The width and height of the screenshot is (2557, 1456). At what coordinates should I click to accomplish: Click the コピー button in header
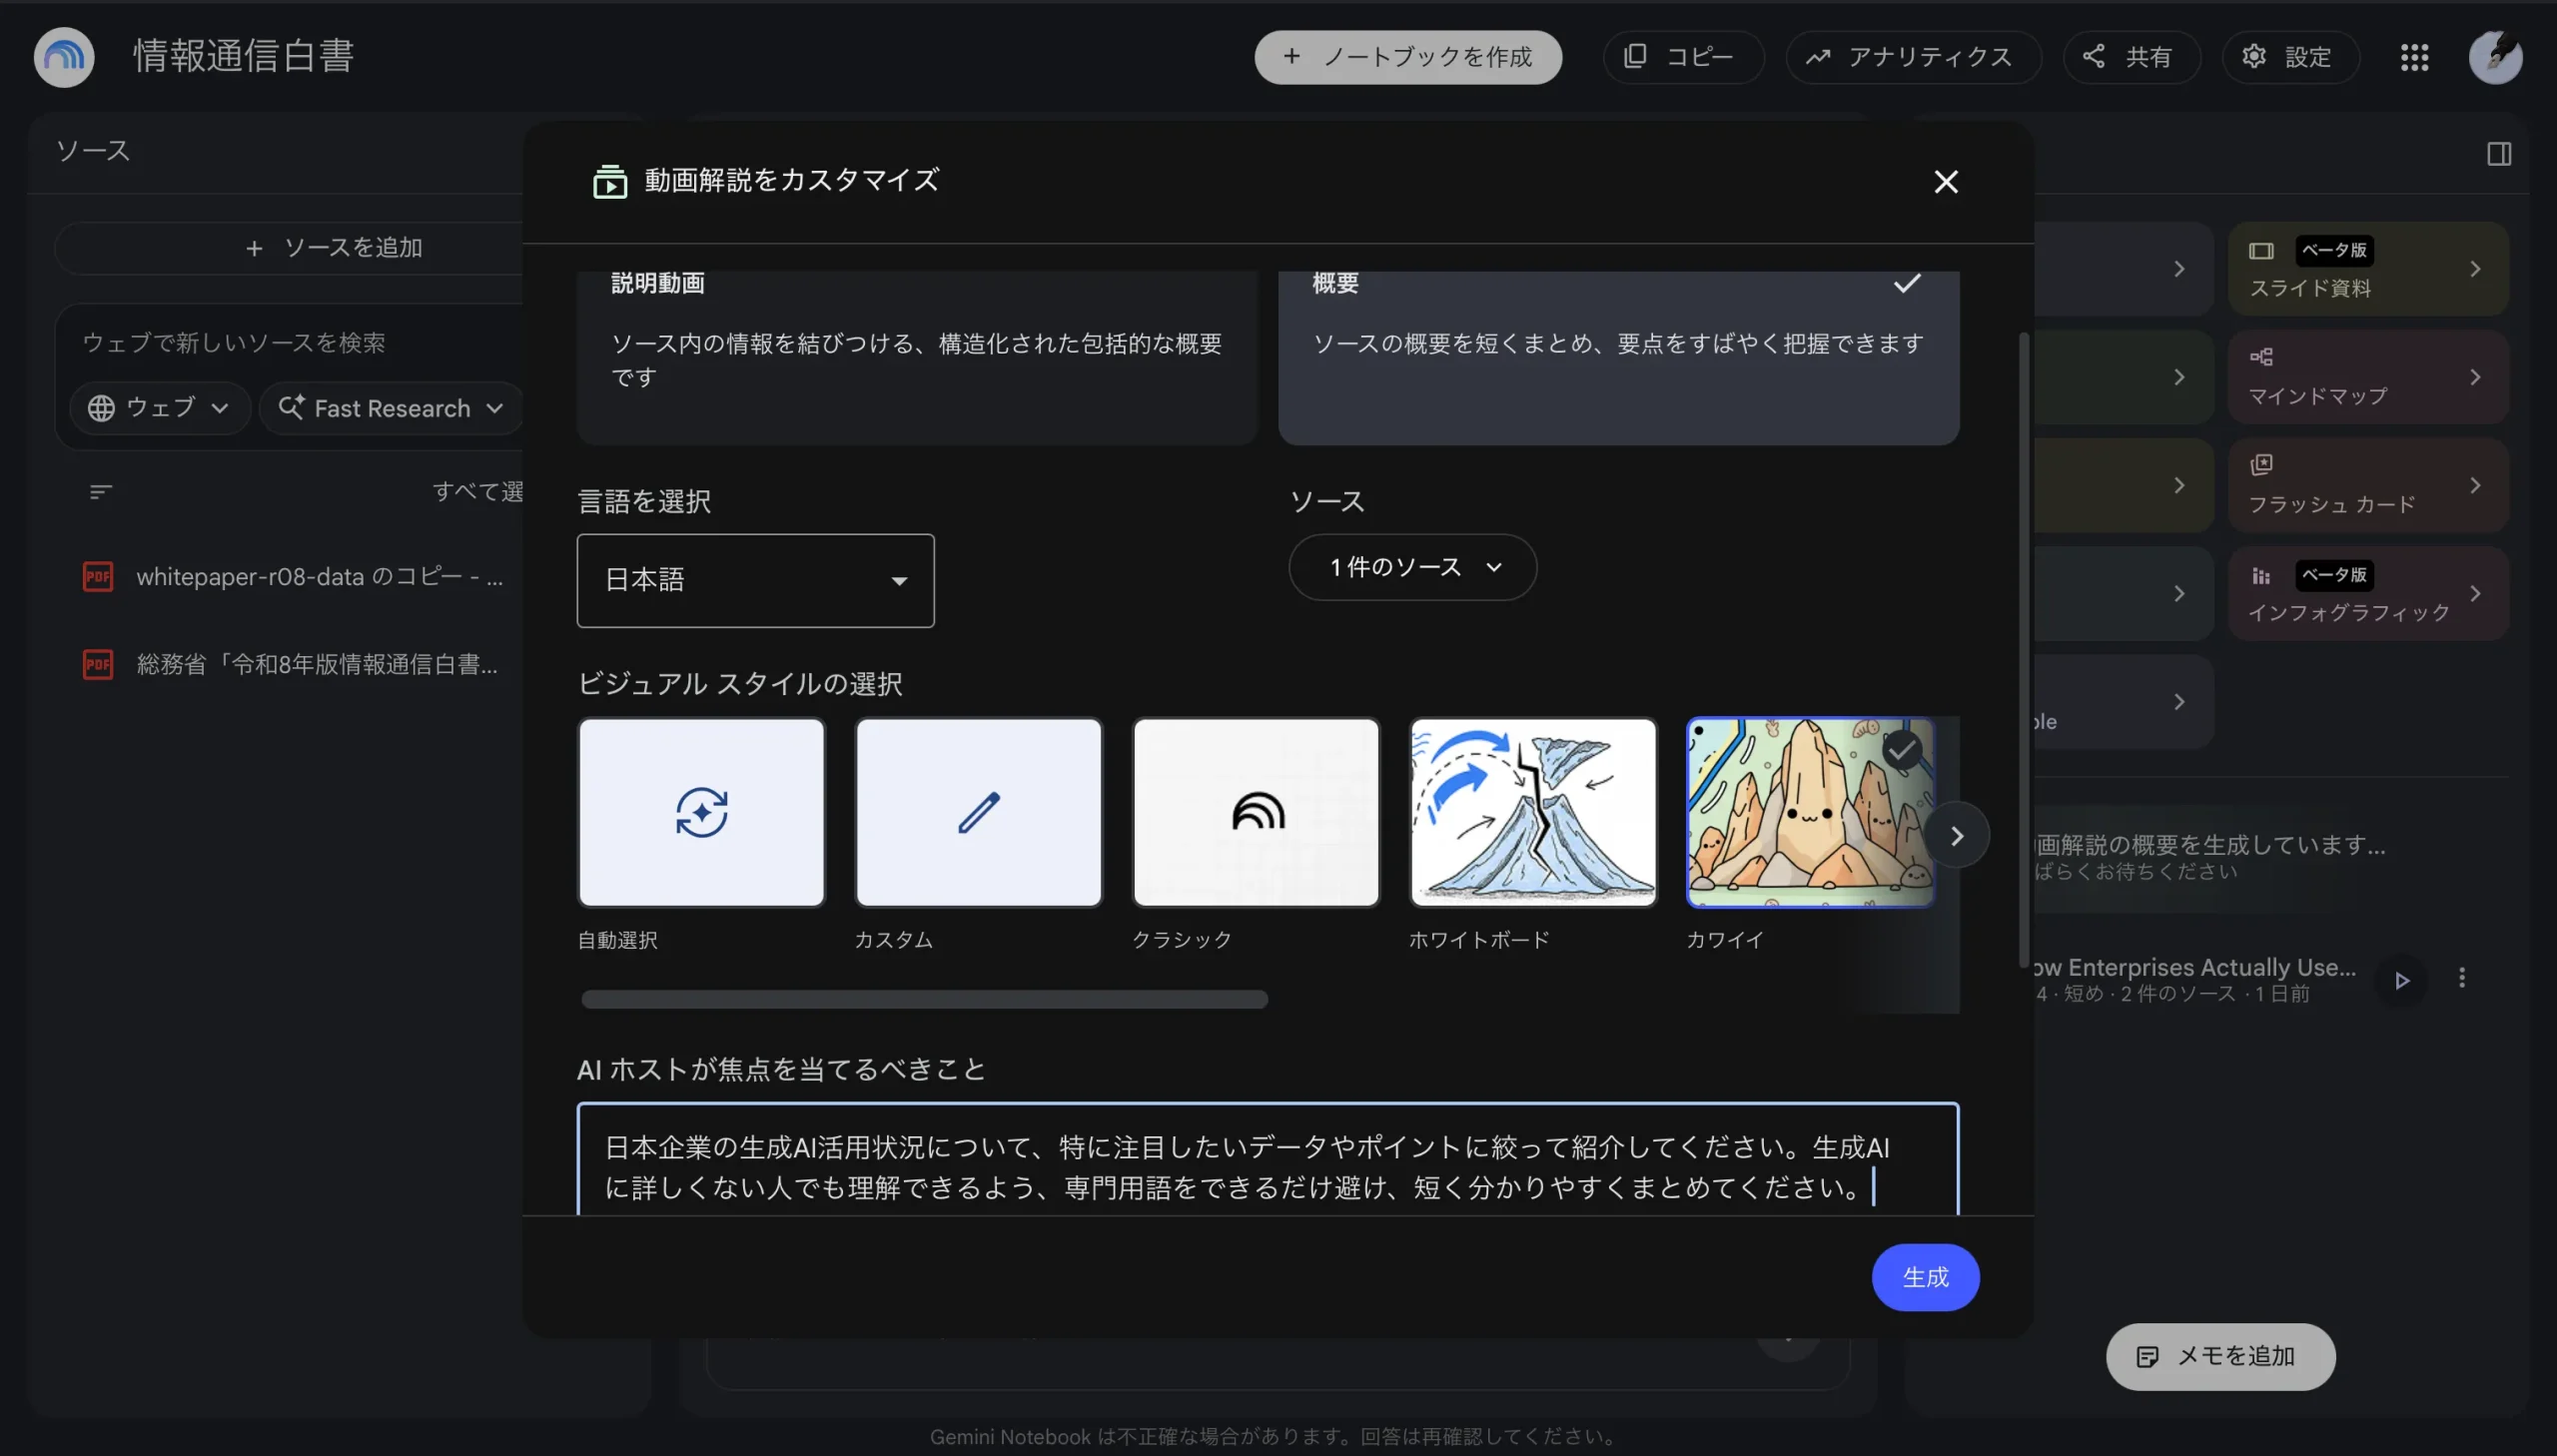[x=1682, y=57]
